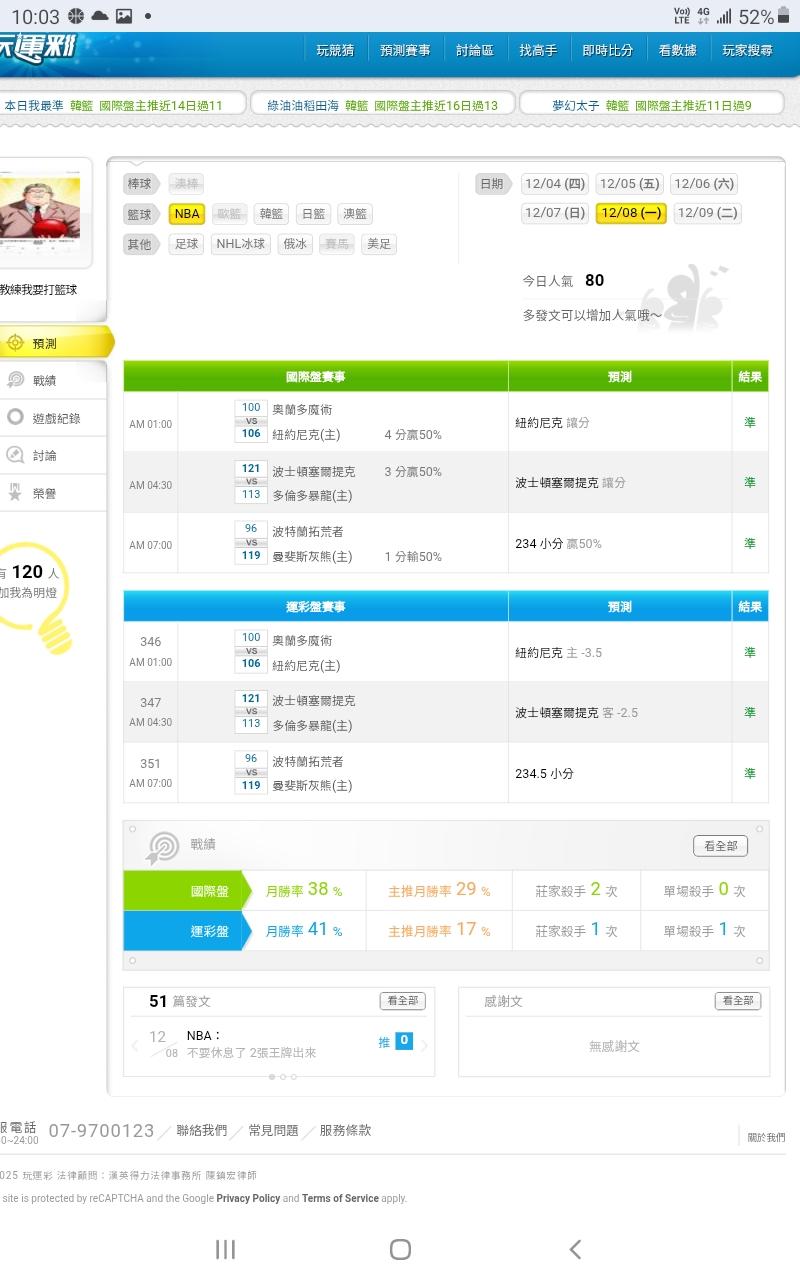
Task: Select the NBA league filter
Action: pyautogui.click(x=187, y=214)
